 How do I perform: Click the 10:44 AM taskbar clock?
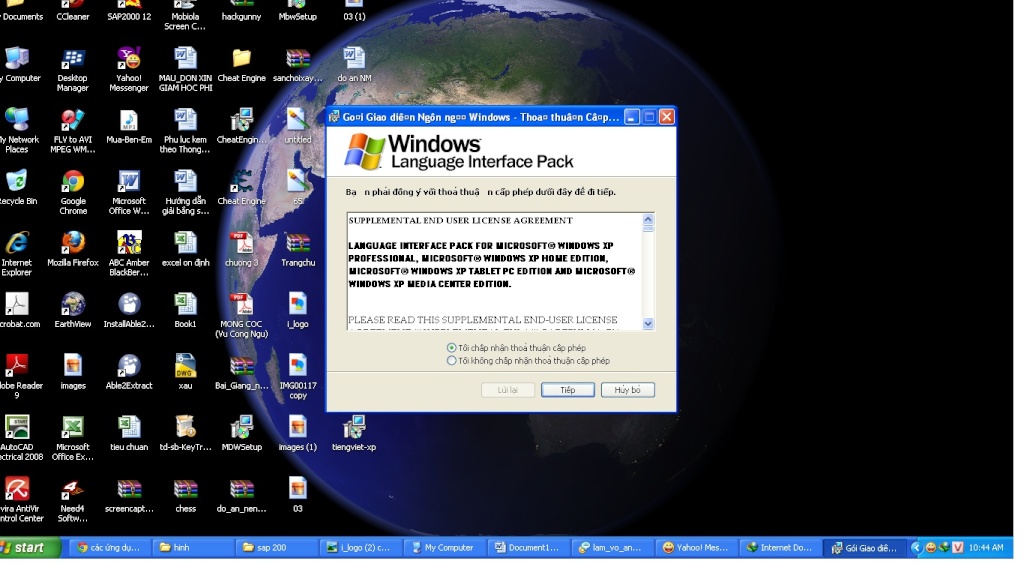click(986, 547)
